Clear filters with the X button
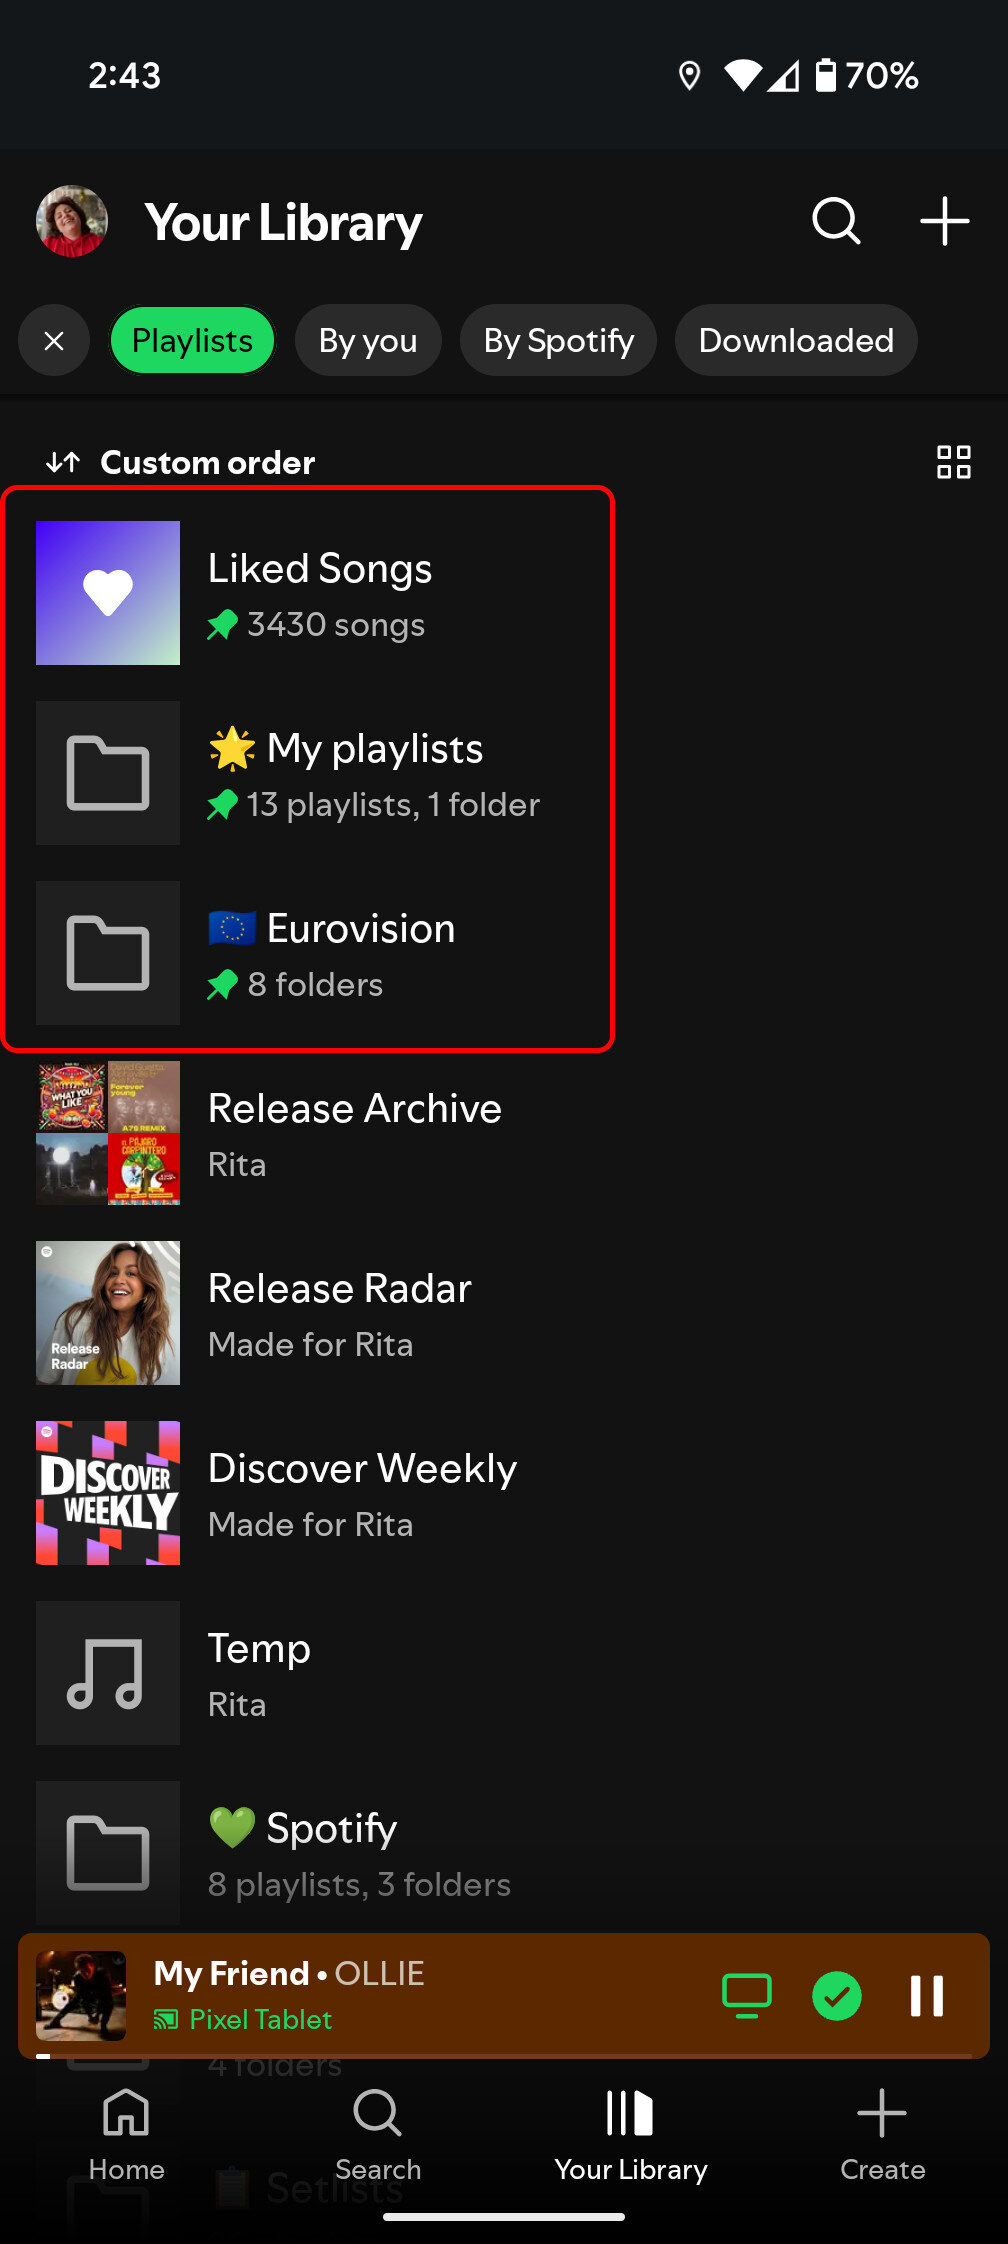This screenshot has width=1008, height=2244. click(x=54, y=341)
